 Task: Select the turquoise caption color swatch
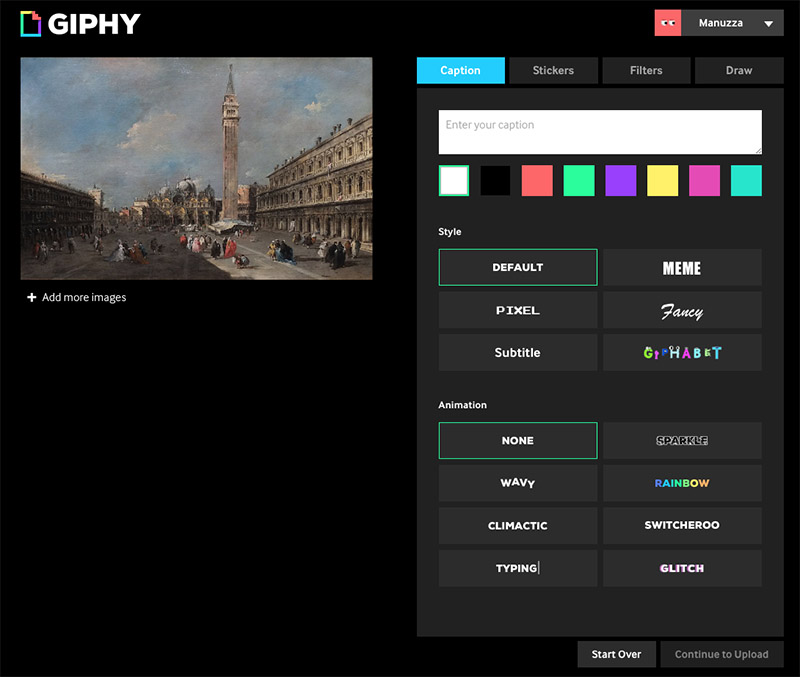pos(746,181)
